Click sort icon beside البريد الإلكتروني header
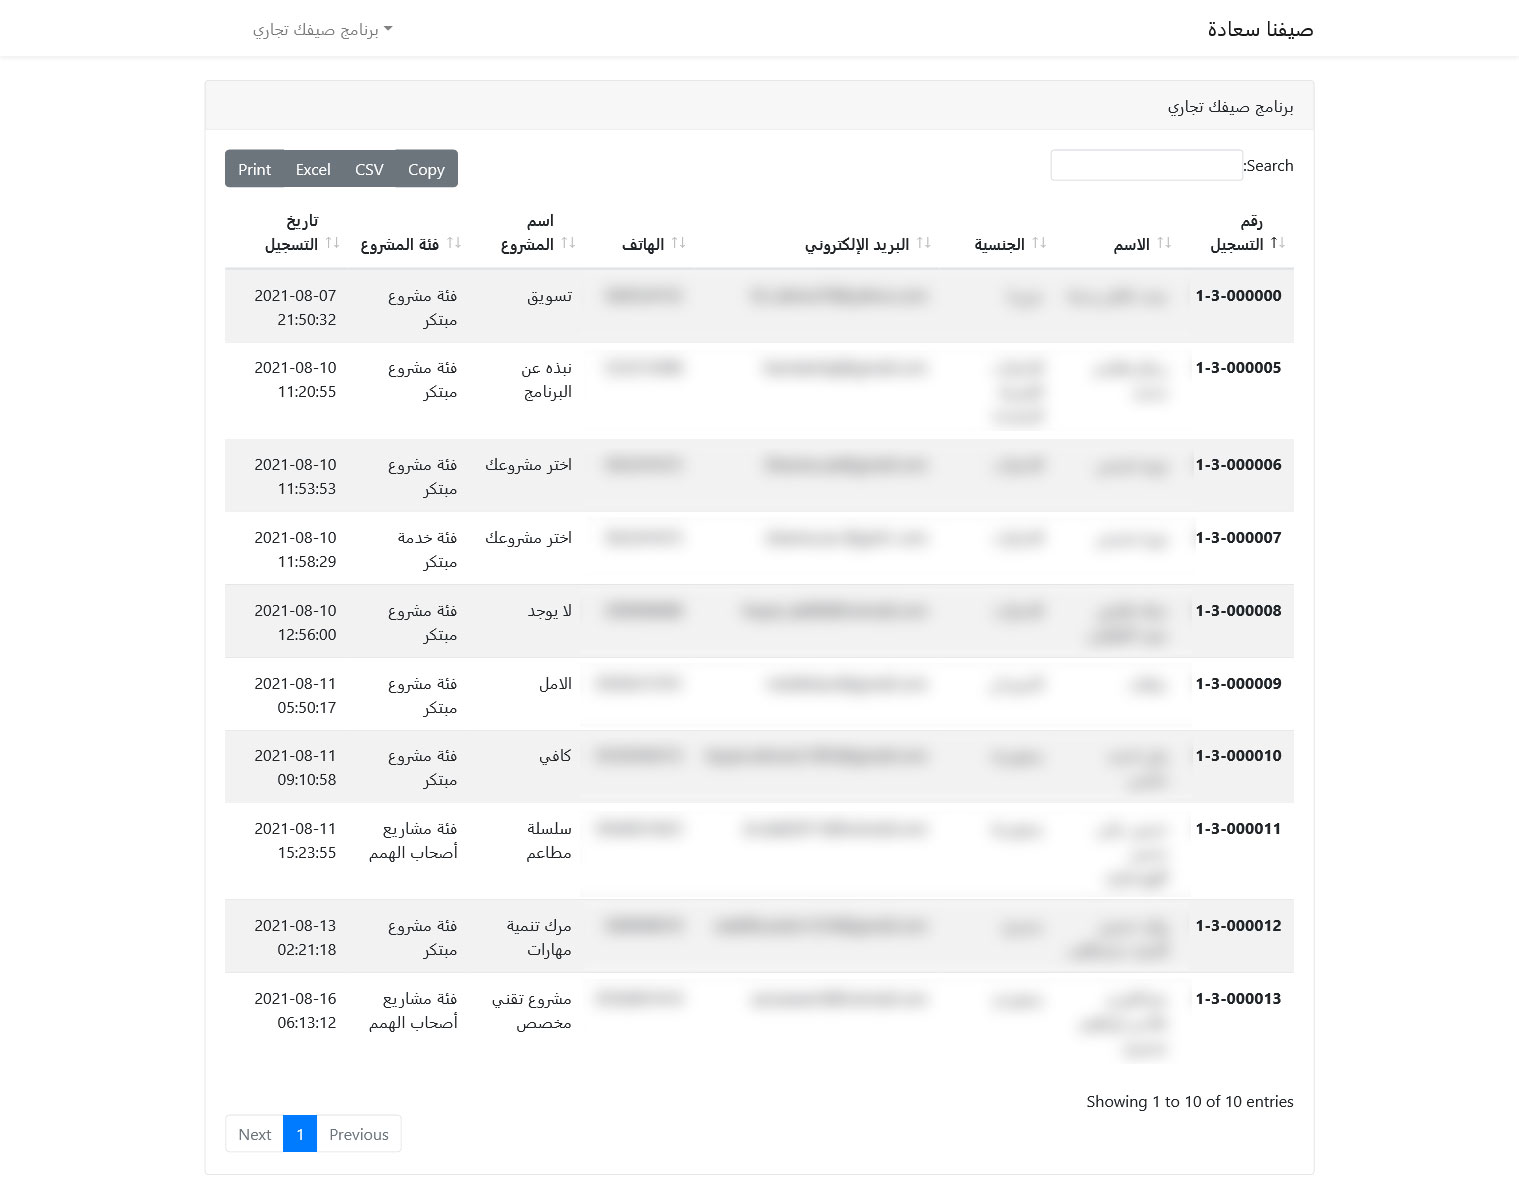Image resolution: width=1519 pixels, height=1199 pixels. [923, 243]
